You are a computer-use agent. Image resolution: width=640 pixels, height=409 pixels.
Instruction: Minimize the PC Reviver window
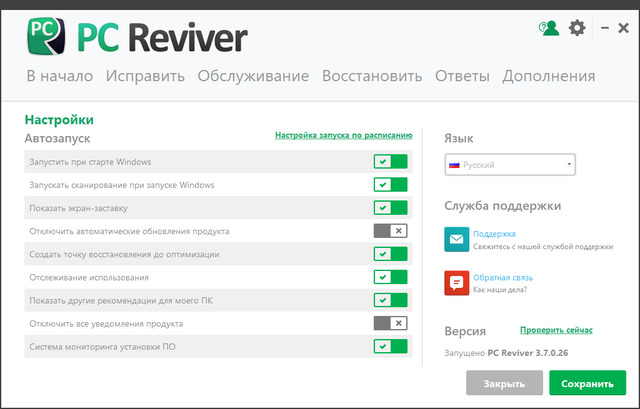tap(602, 29)
